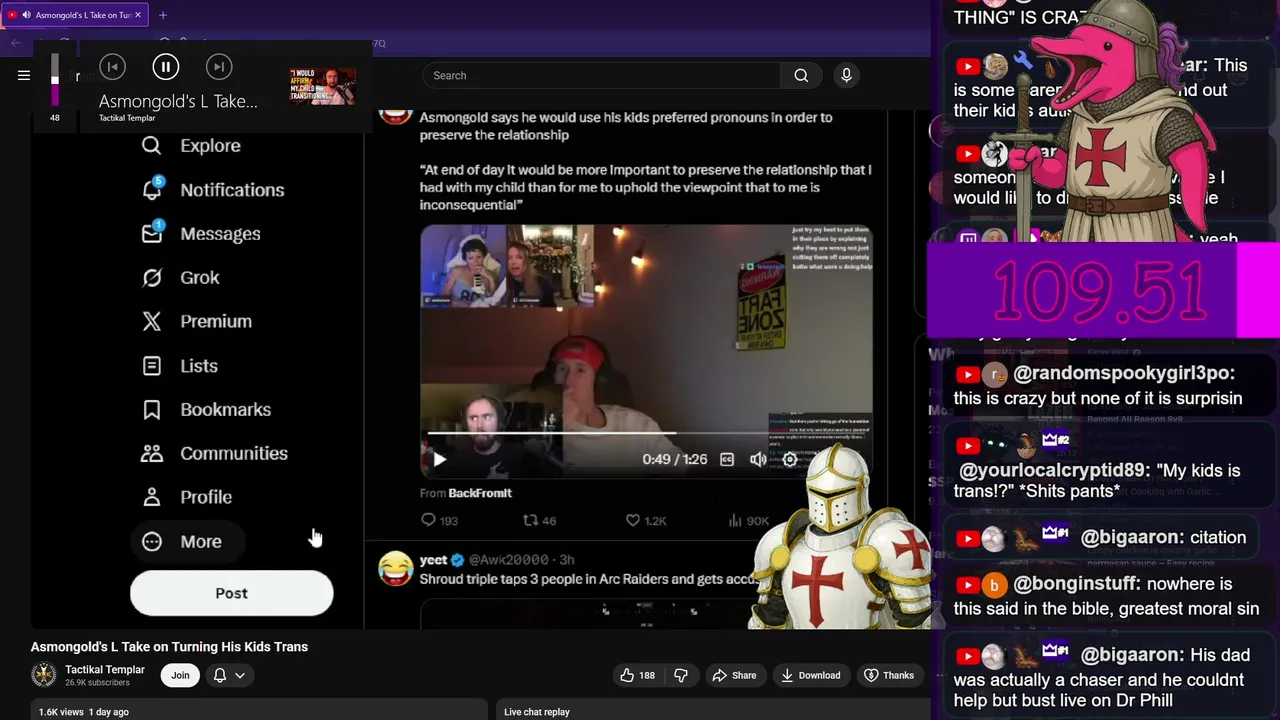This screenshot has height=720, width=1280.
Task: Click the search magnifier button
Action: pyautogui.click(x=801, y=75)
